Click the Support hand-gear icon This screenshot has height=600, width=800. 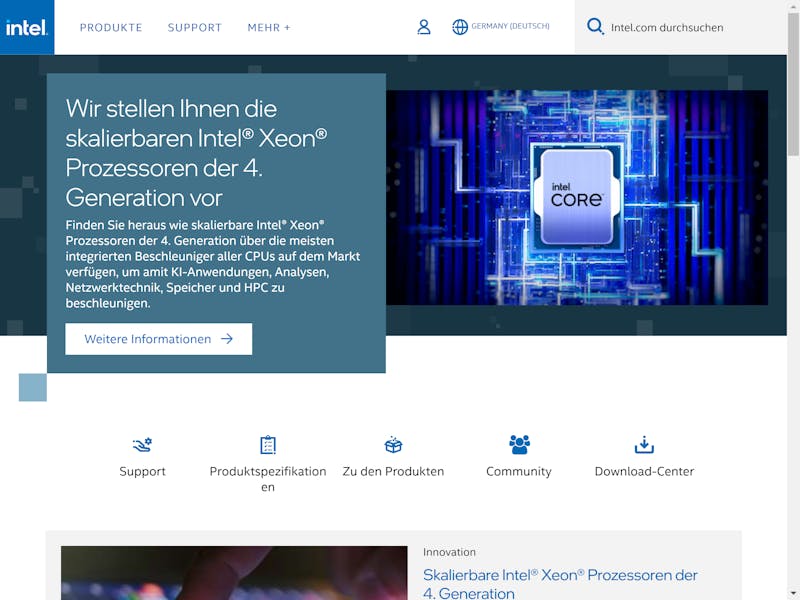142,445
